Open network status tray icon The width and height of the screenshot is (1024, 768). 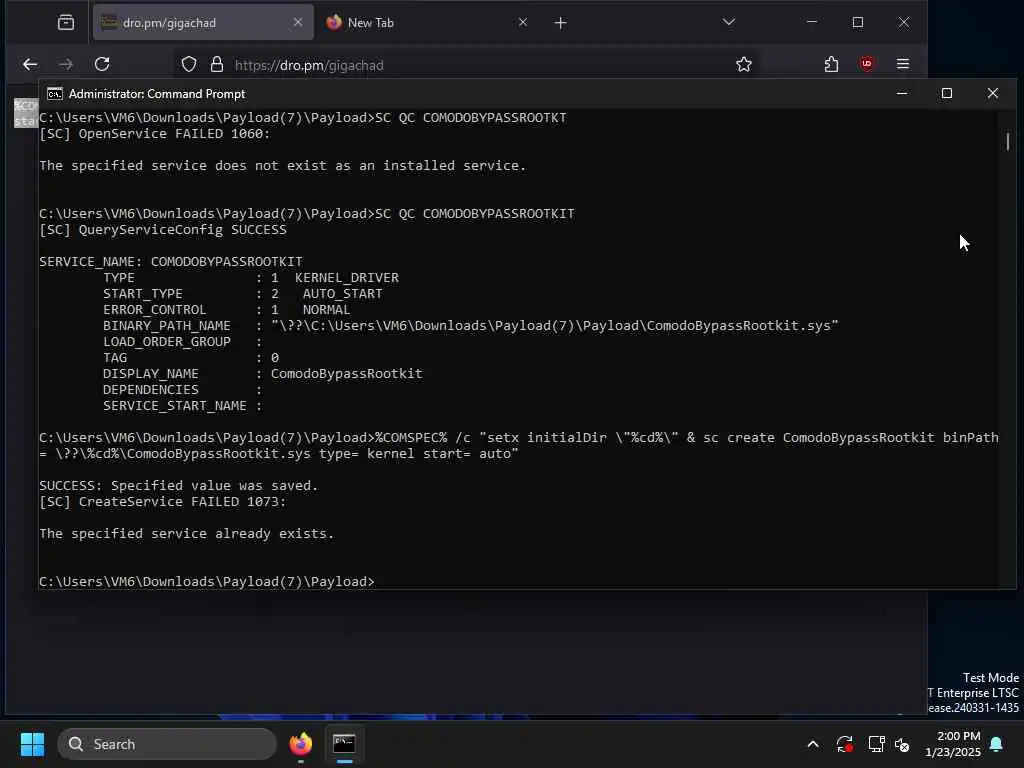(x=876, y=744)
